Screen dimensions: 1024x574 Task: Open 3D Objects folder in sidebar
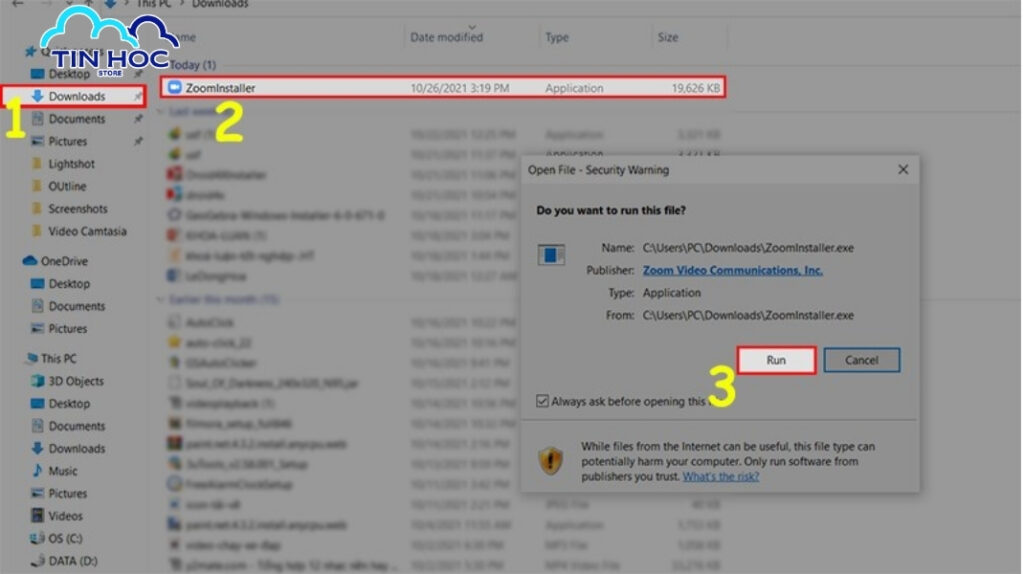(x=75, y=381)
